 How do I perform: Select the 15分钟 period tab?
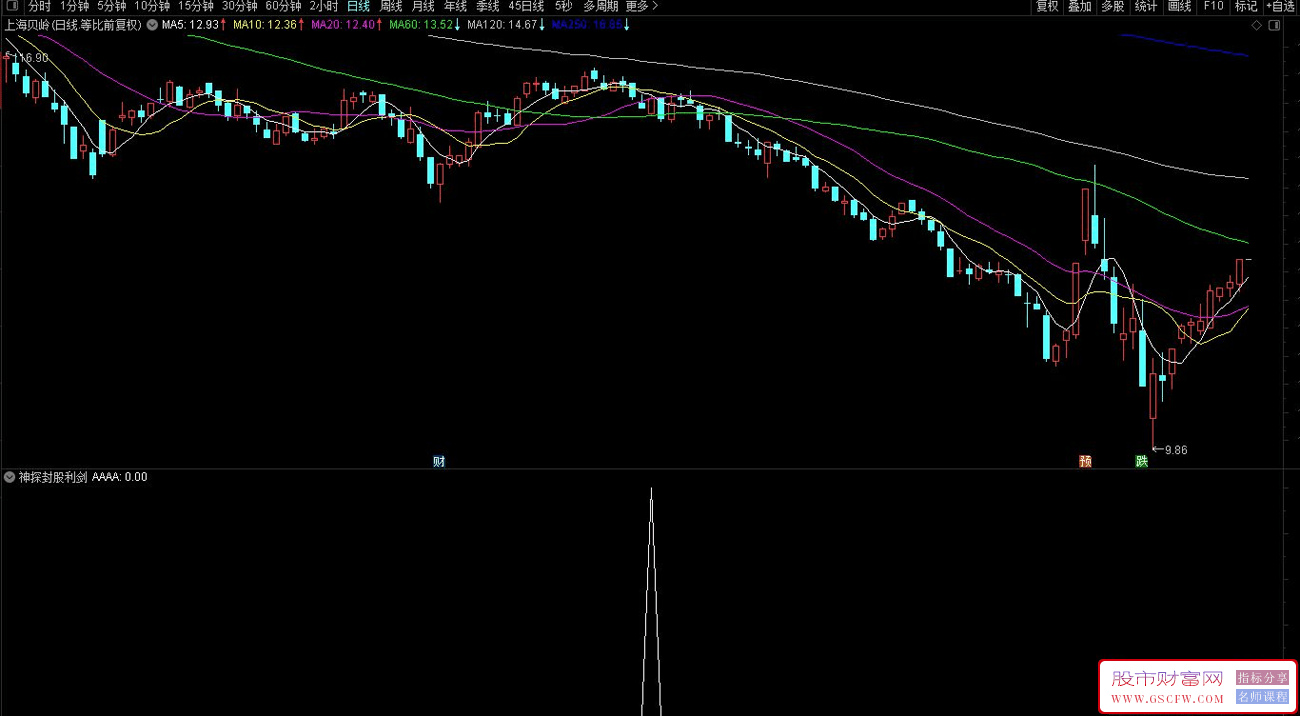coord(196,6)
